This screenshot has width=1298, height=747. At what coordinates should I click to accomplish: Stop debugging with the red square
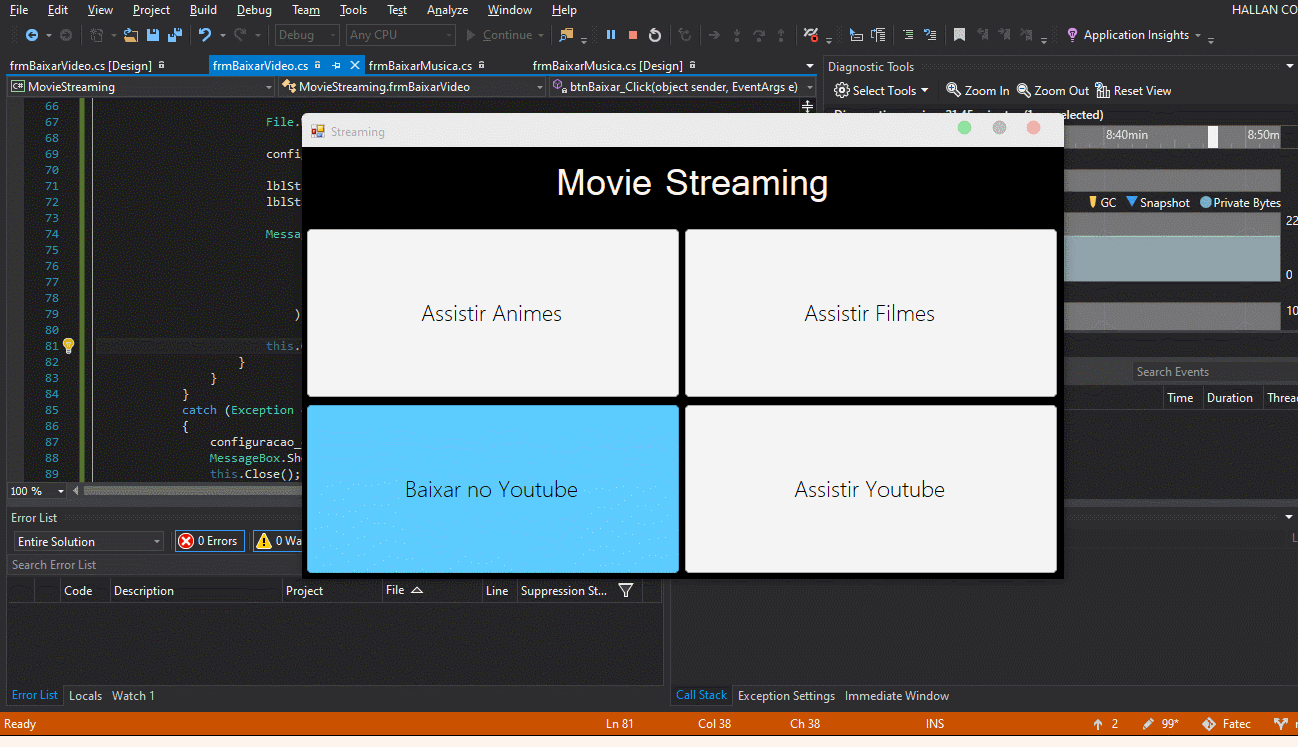point(632,35)
